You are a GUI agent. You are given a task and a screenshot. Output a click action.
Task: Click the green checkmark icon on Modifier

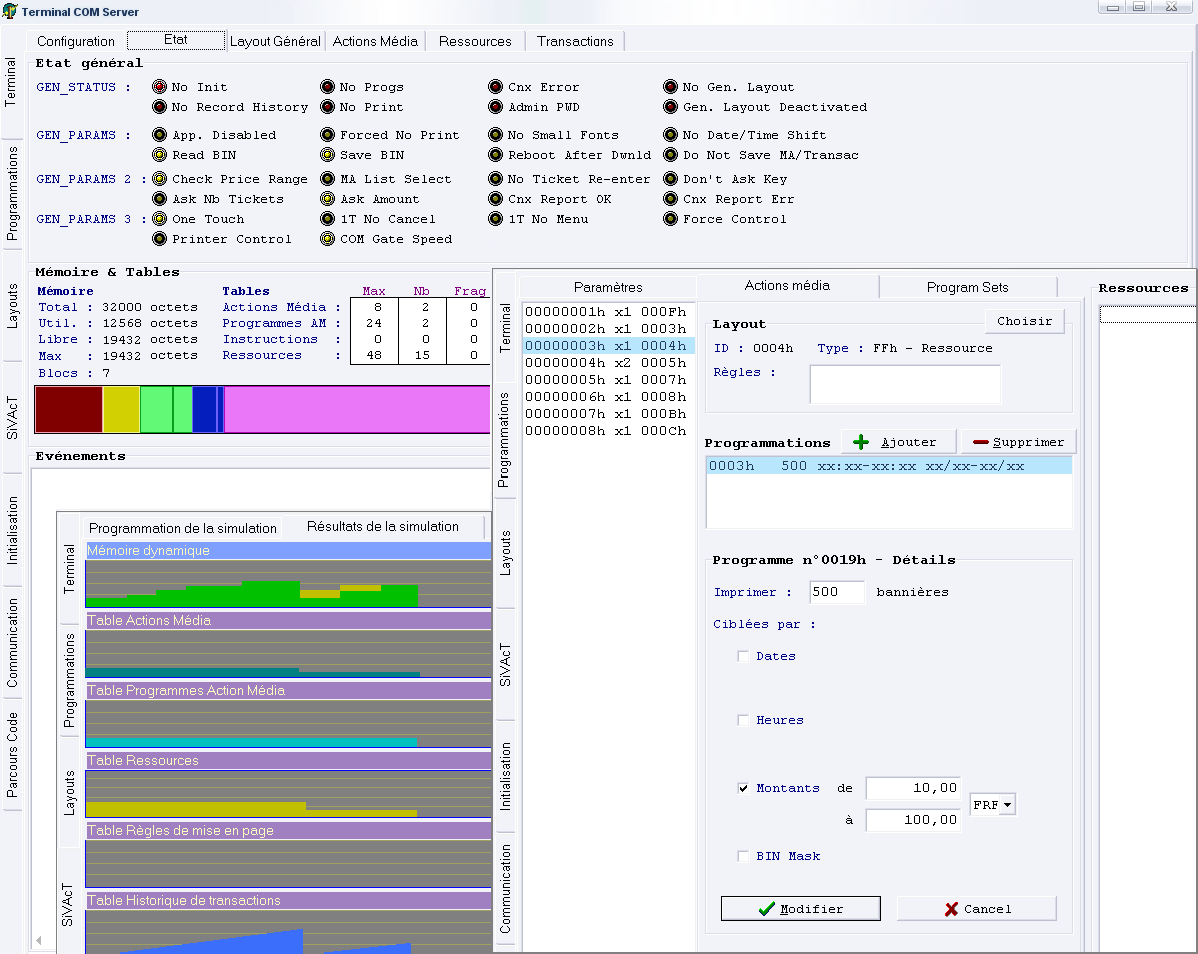[767, 909]
